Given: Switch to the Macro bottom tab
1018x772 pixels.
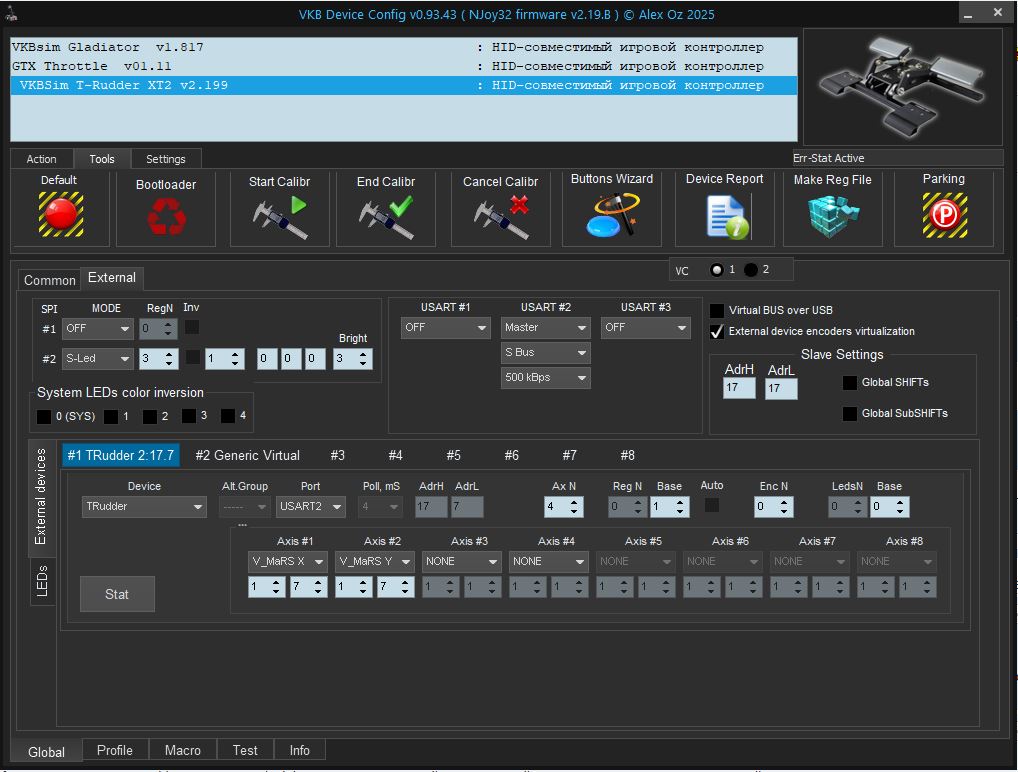Looking at the screenshot, I should [182, 751].
